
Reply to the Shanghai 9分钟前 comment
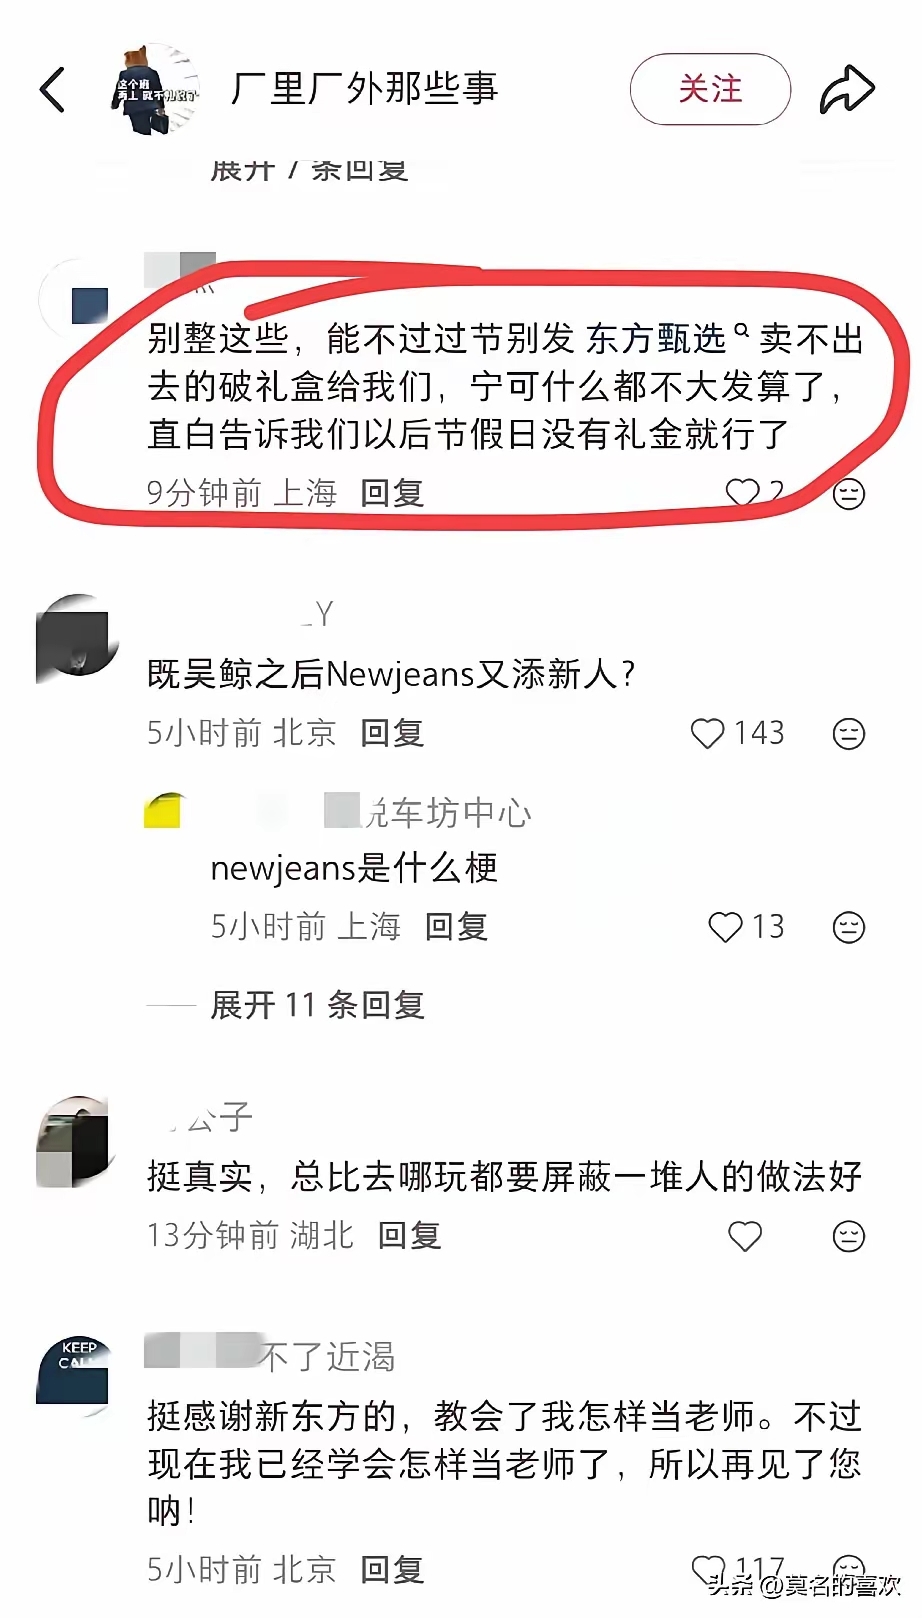392,492
